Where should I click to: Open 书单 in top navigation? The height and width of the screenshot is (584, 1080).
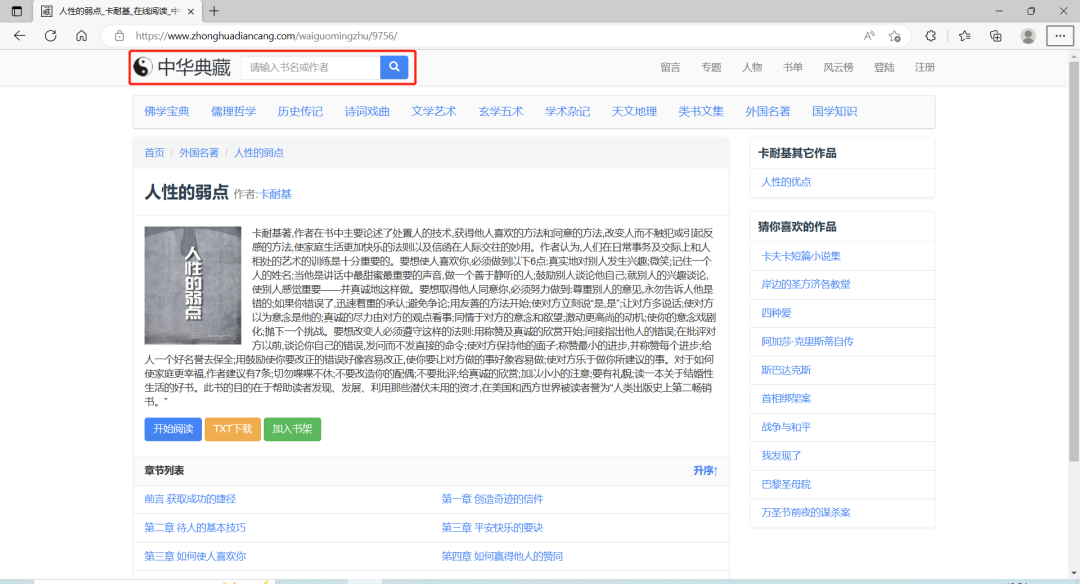tap(793, 67)
